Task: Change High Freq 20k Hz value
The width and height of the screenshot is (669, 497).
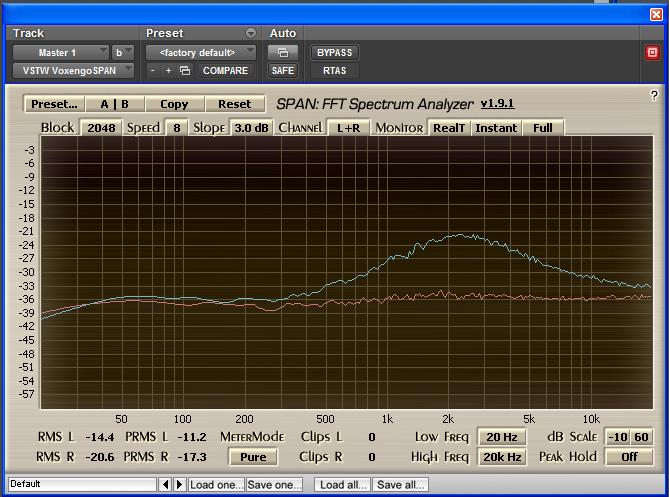Action: click(501, 457)
